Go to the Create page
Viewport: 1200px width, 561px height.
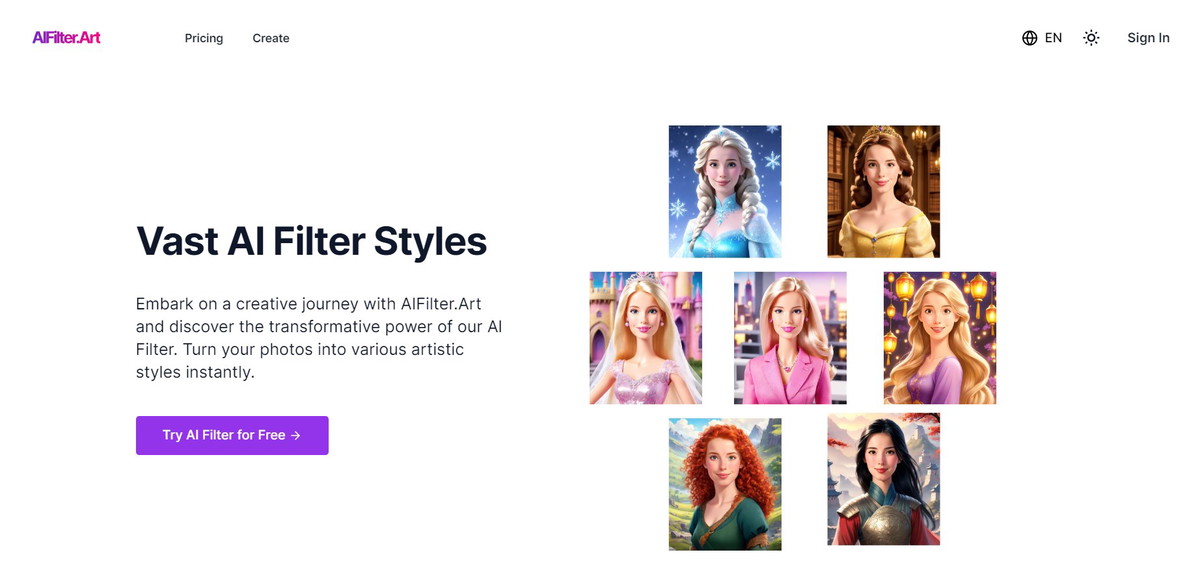[x=271, y=38]
